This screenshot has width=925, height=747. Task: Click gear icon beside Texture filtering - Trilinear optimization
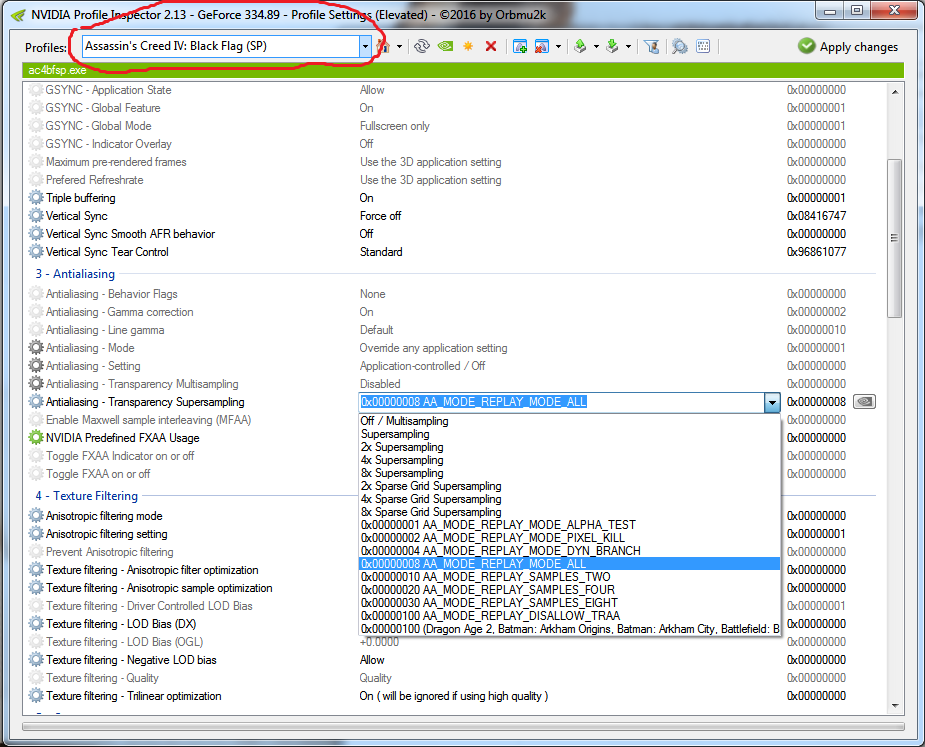point(36,696)
